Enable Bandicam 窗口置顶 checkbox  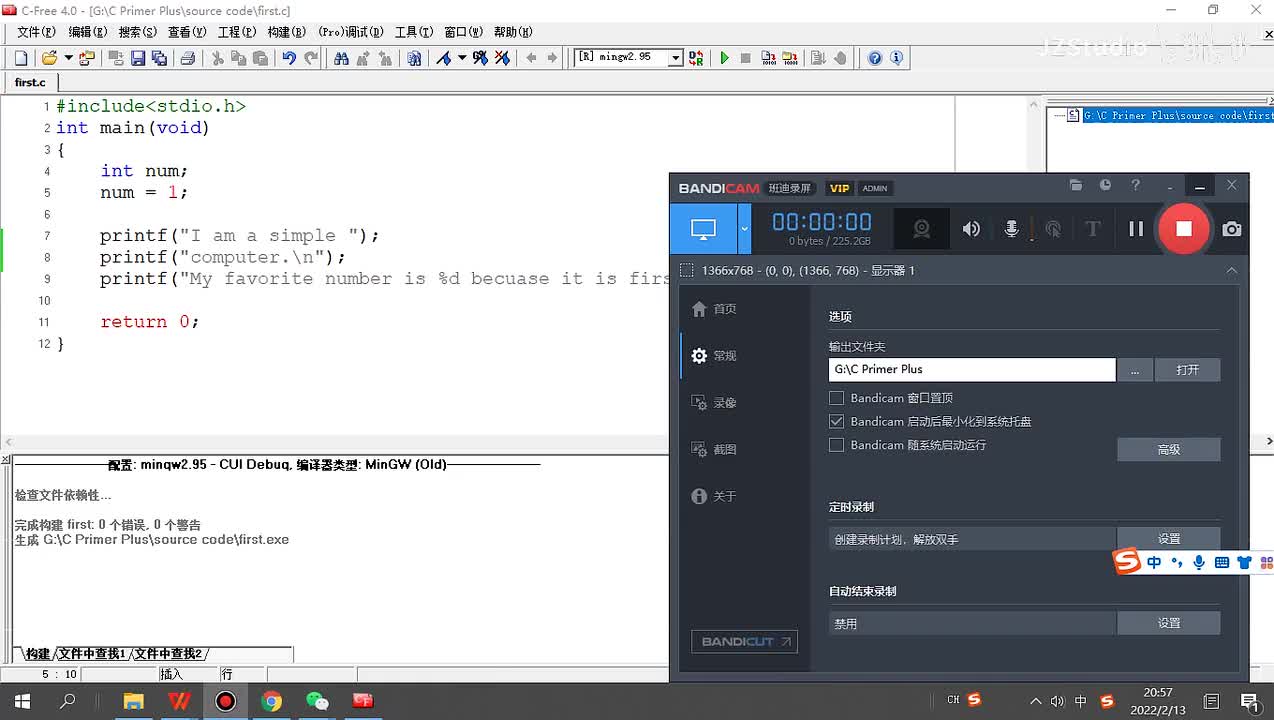(837, 398)
